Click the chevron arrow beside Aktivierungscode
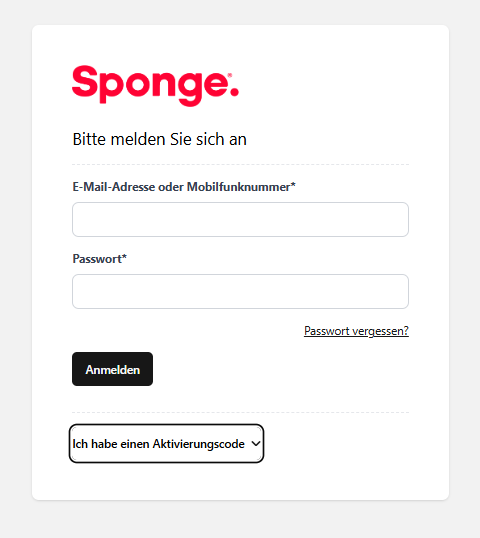Screen dimensions: 480x538 pyautogui.click(x=256, y=443)
